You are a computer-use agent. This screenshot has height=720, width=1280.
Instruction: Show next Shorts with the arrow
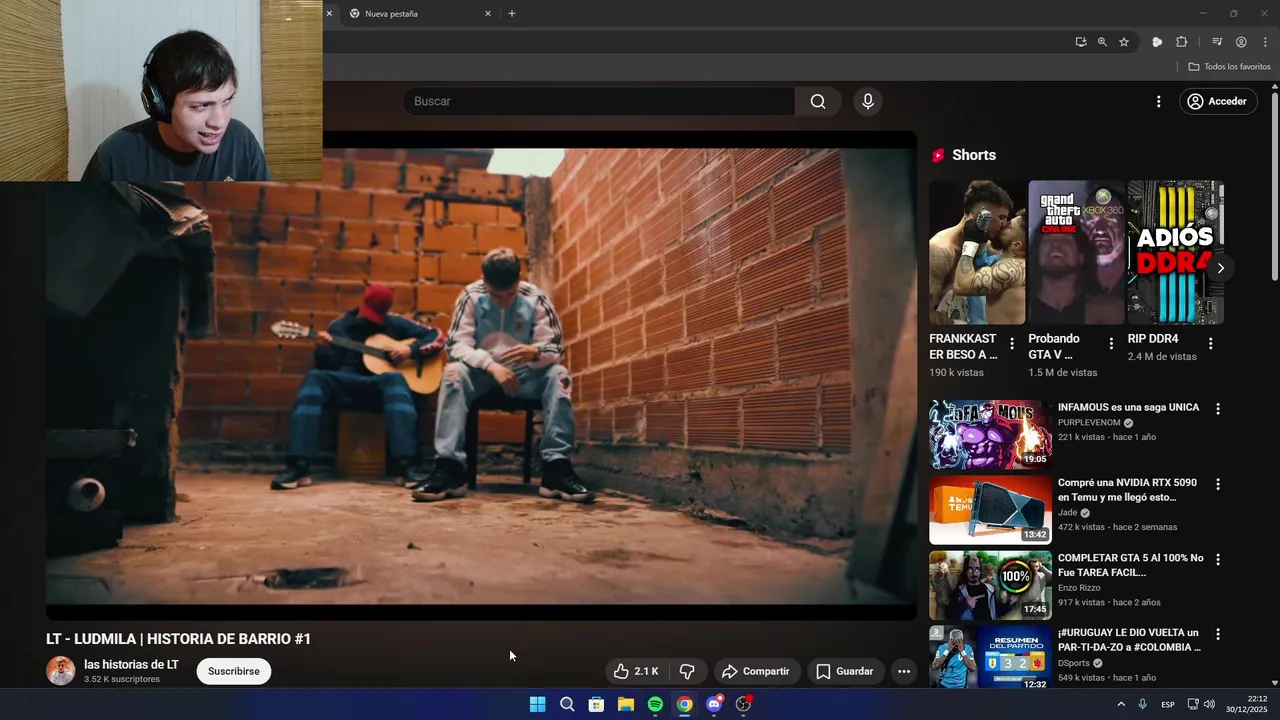click(x=1220, y=268)
